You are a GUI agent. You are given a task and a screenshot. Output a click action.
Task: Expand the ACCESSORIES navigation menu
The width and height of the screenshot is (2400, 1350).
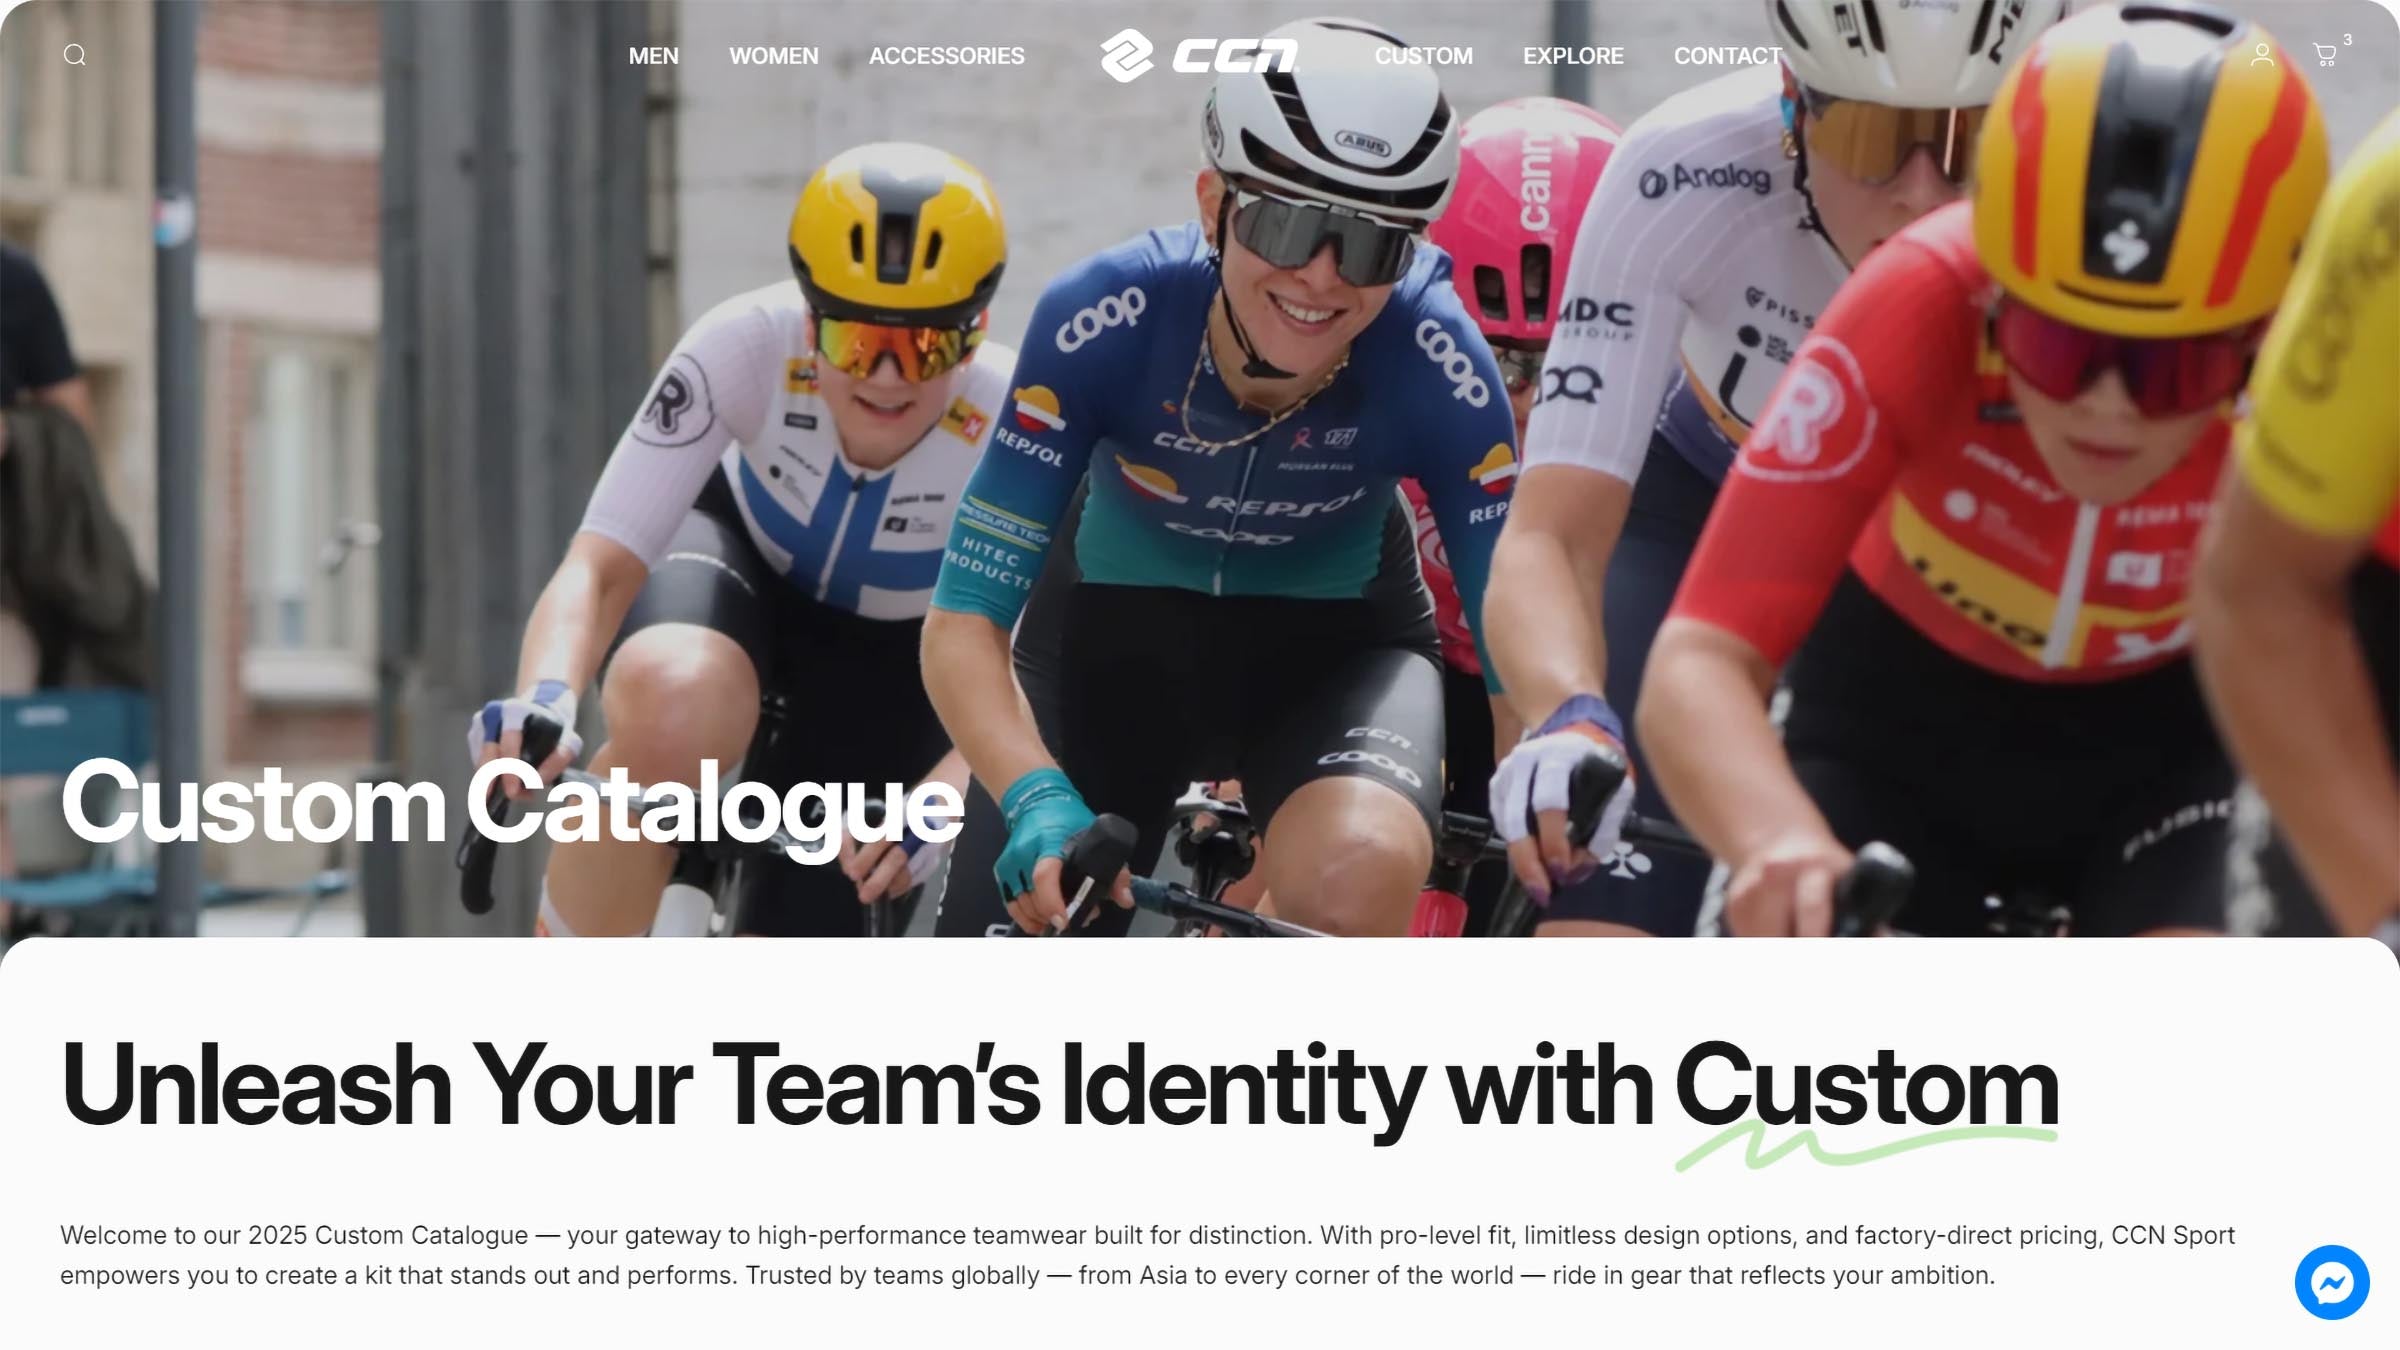946,56
